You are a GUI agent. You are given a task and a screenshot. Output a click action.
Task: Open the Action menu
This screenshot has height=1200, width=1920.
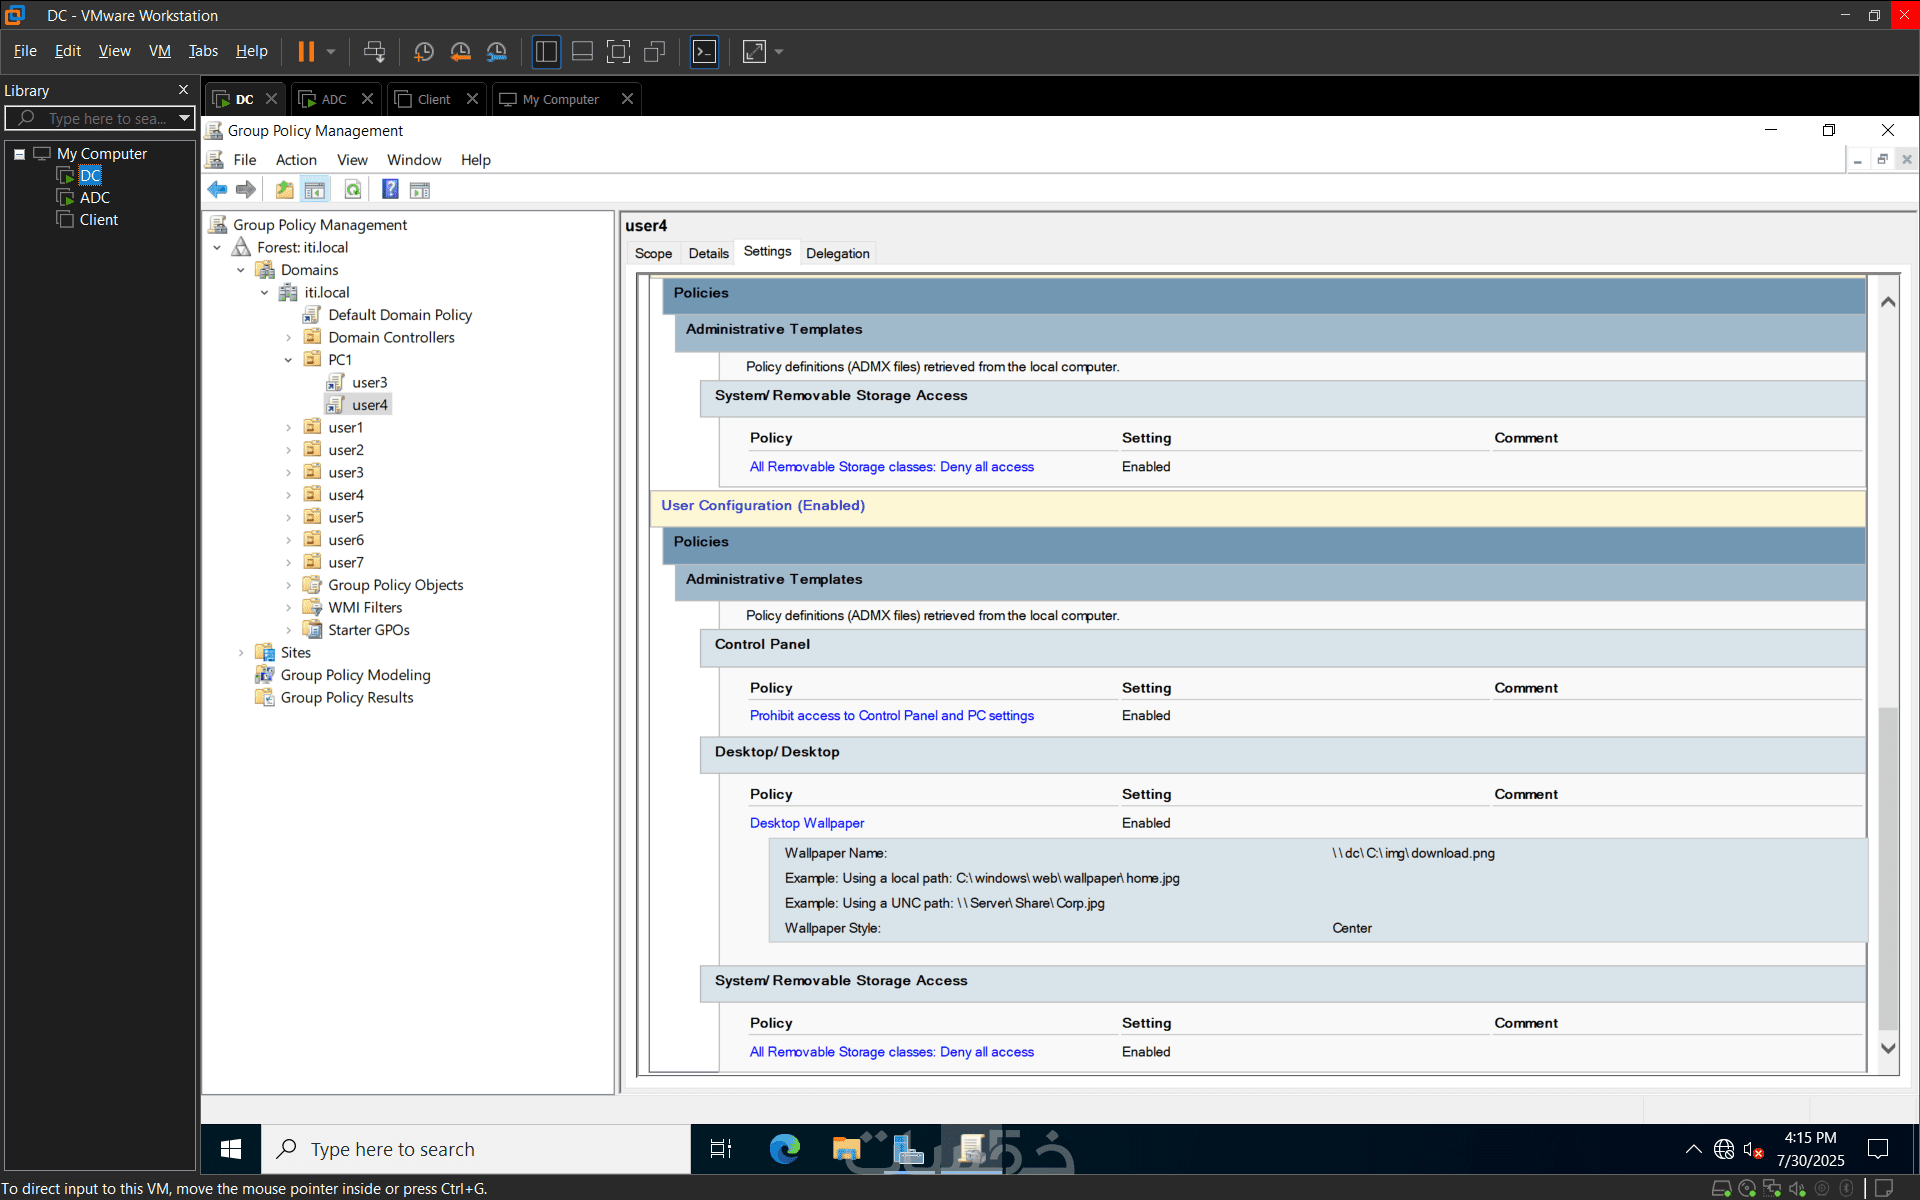(x=296, y=160)
